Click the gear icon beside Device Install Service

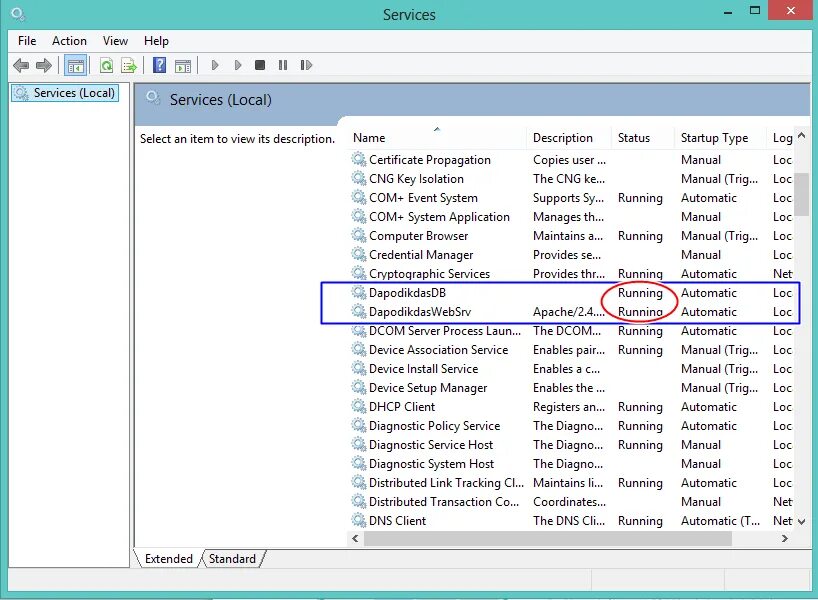358,368
